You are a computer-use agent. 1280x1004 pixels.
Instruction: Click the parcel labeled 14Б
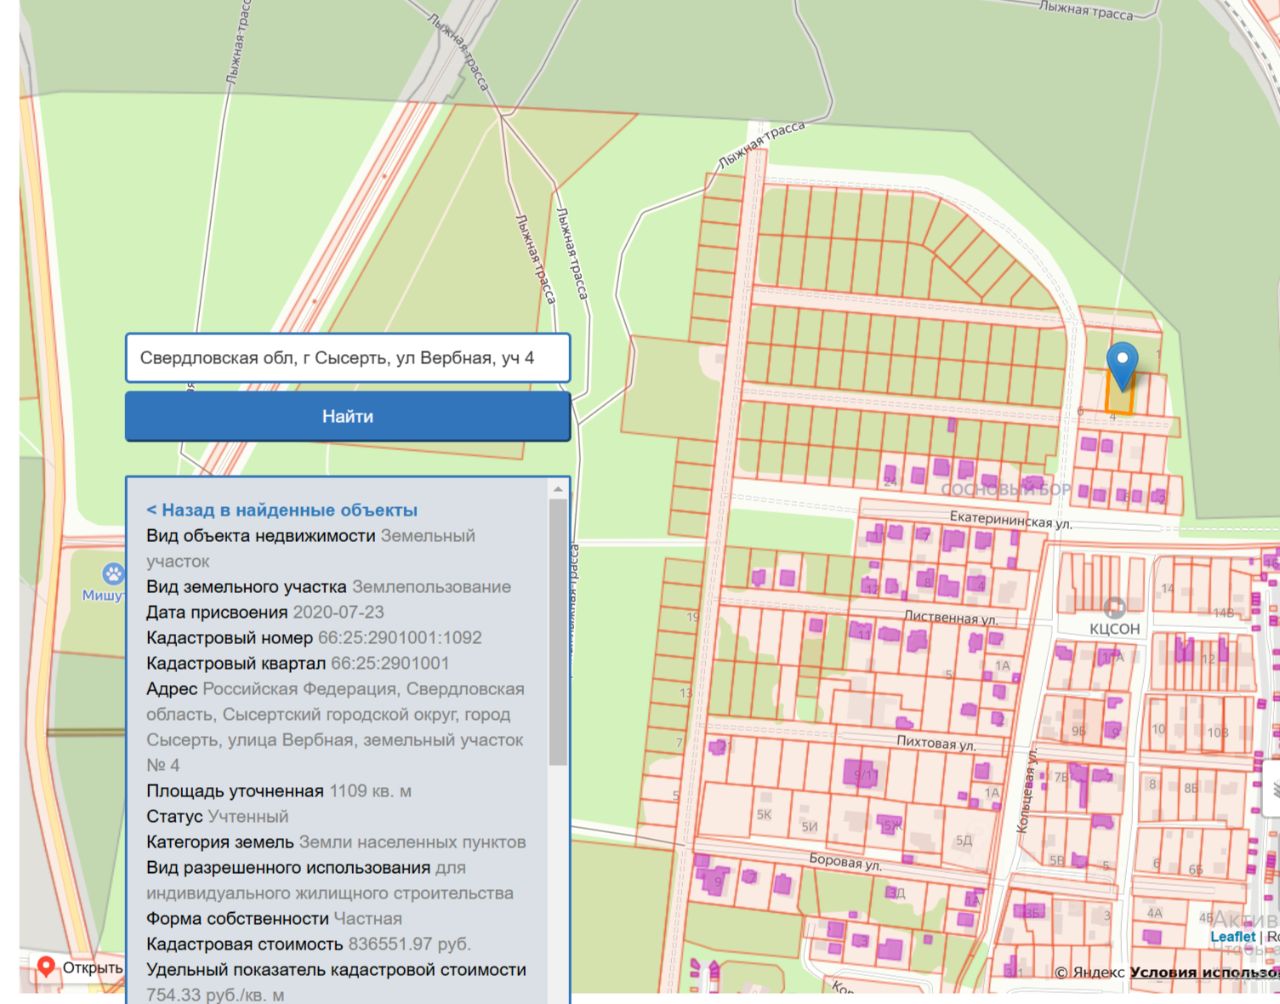[x=1223, y=612]
